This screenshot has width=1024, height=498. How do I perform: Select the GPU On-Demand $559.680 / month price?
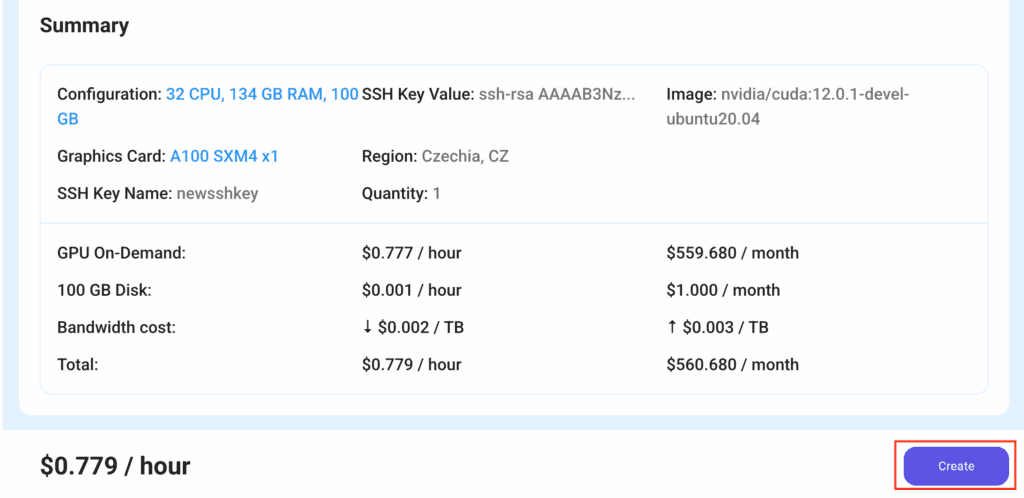pyautogui.click(x=732, y=253)
